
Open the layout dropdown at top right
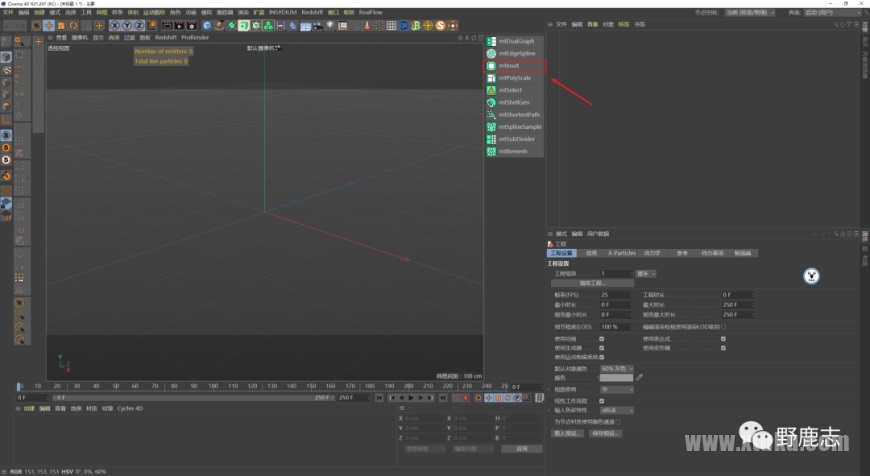832,12
